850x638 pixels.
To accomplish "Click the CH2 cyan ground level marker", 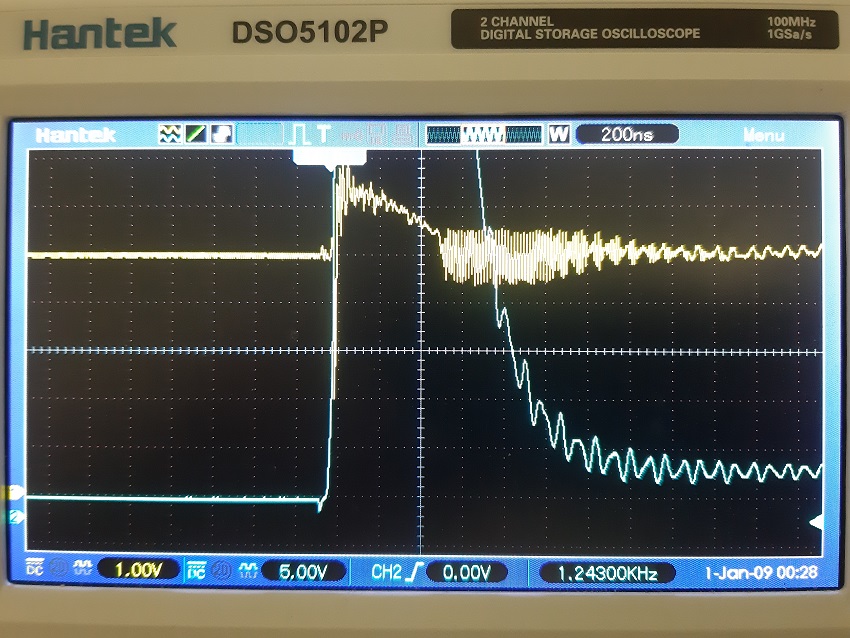I will [x=15, y=517].
